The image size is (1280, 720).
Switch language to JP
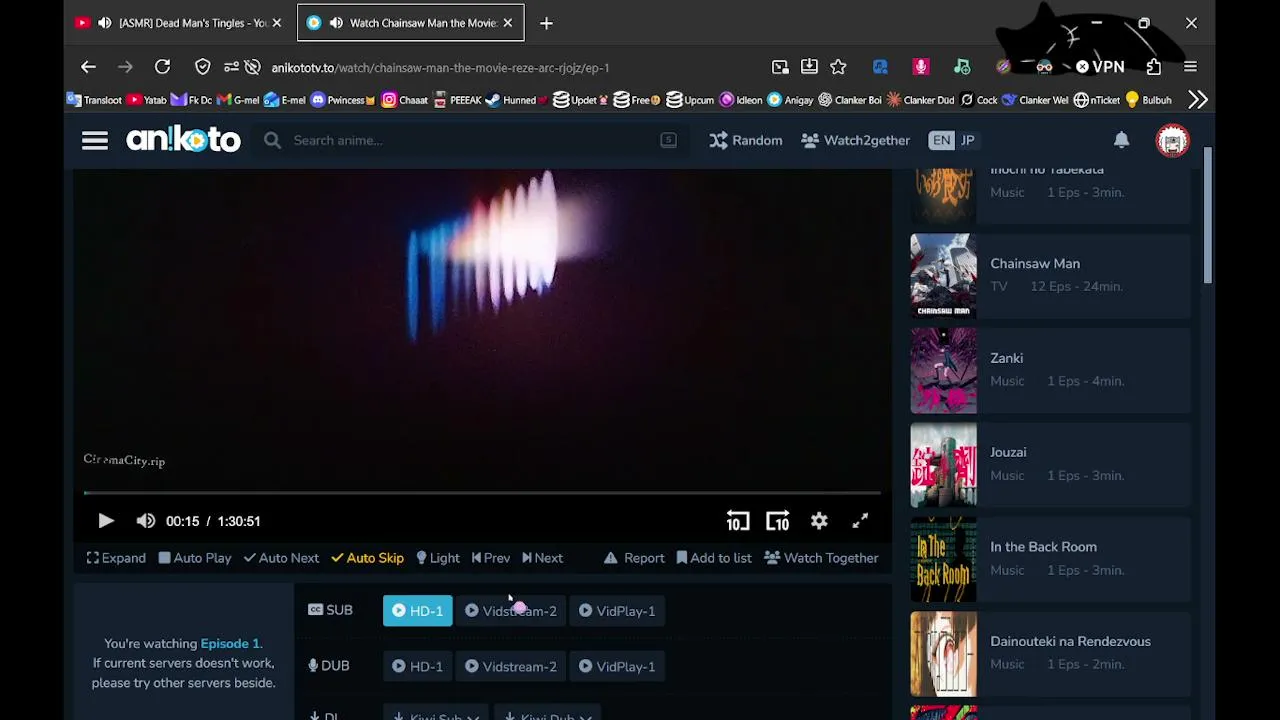pos(967,140)
